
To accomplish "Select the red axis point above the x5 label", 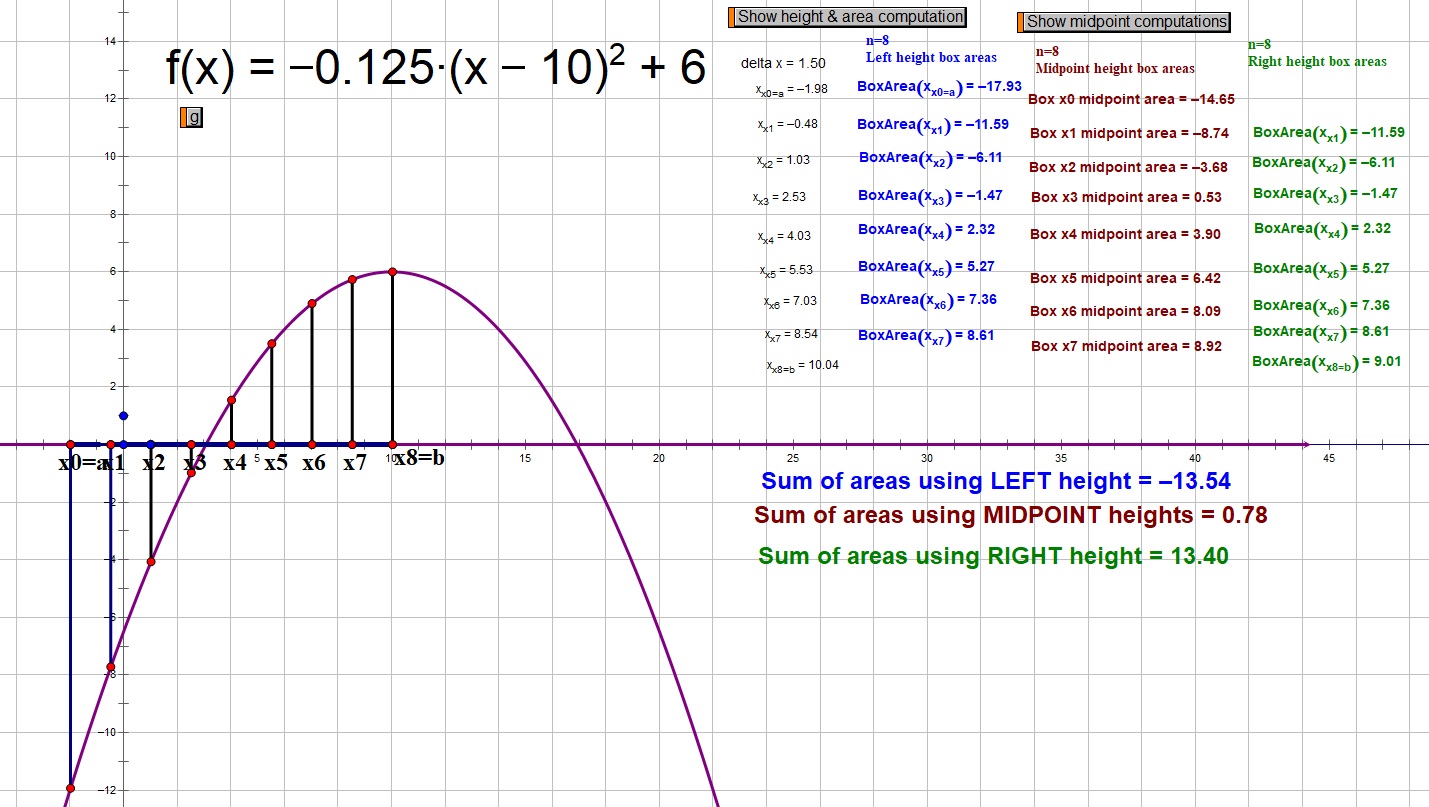I will 272,444.
